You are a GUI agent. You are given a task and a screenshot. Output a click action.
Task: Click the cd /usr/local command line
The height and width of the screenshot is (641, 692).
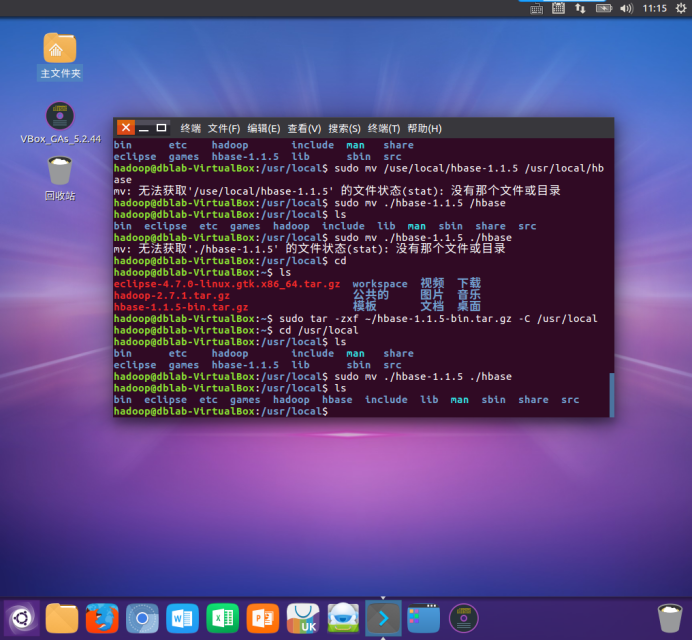pos(236,330)
